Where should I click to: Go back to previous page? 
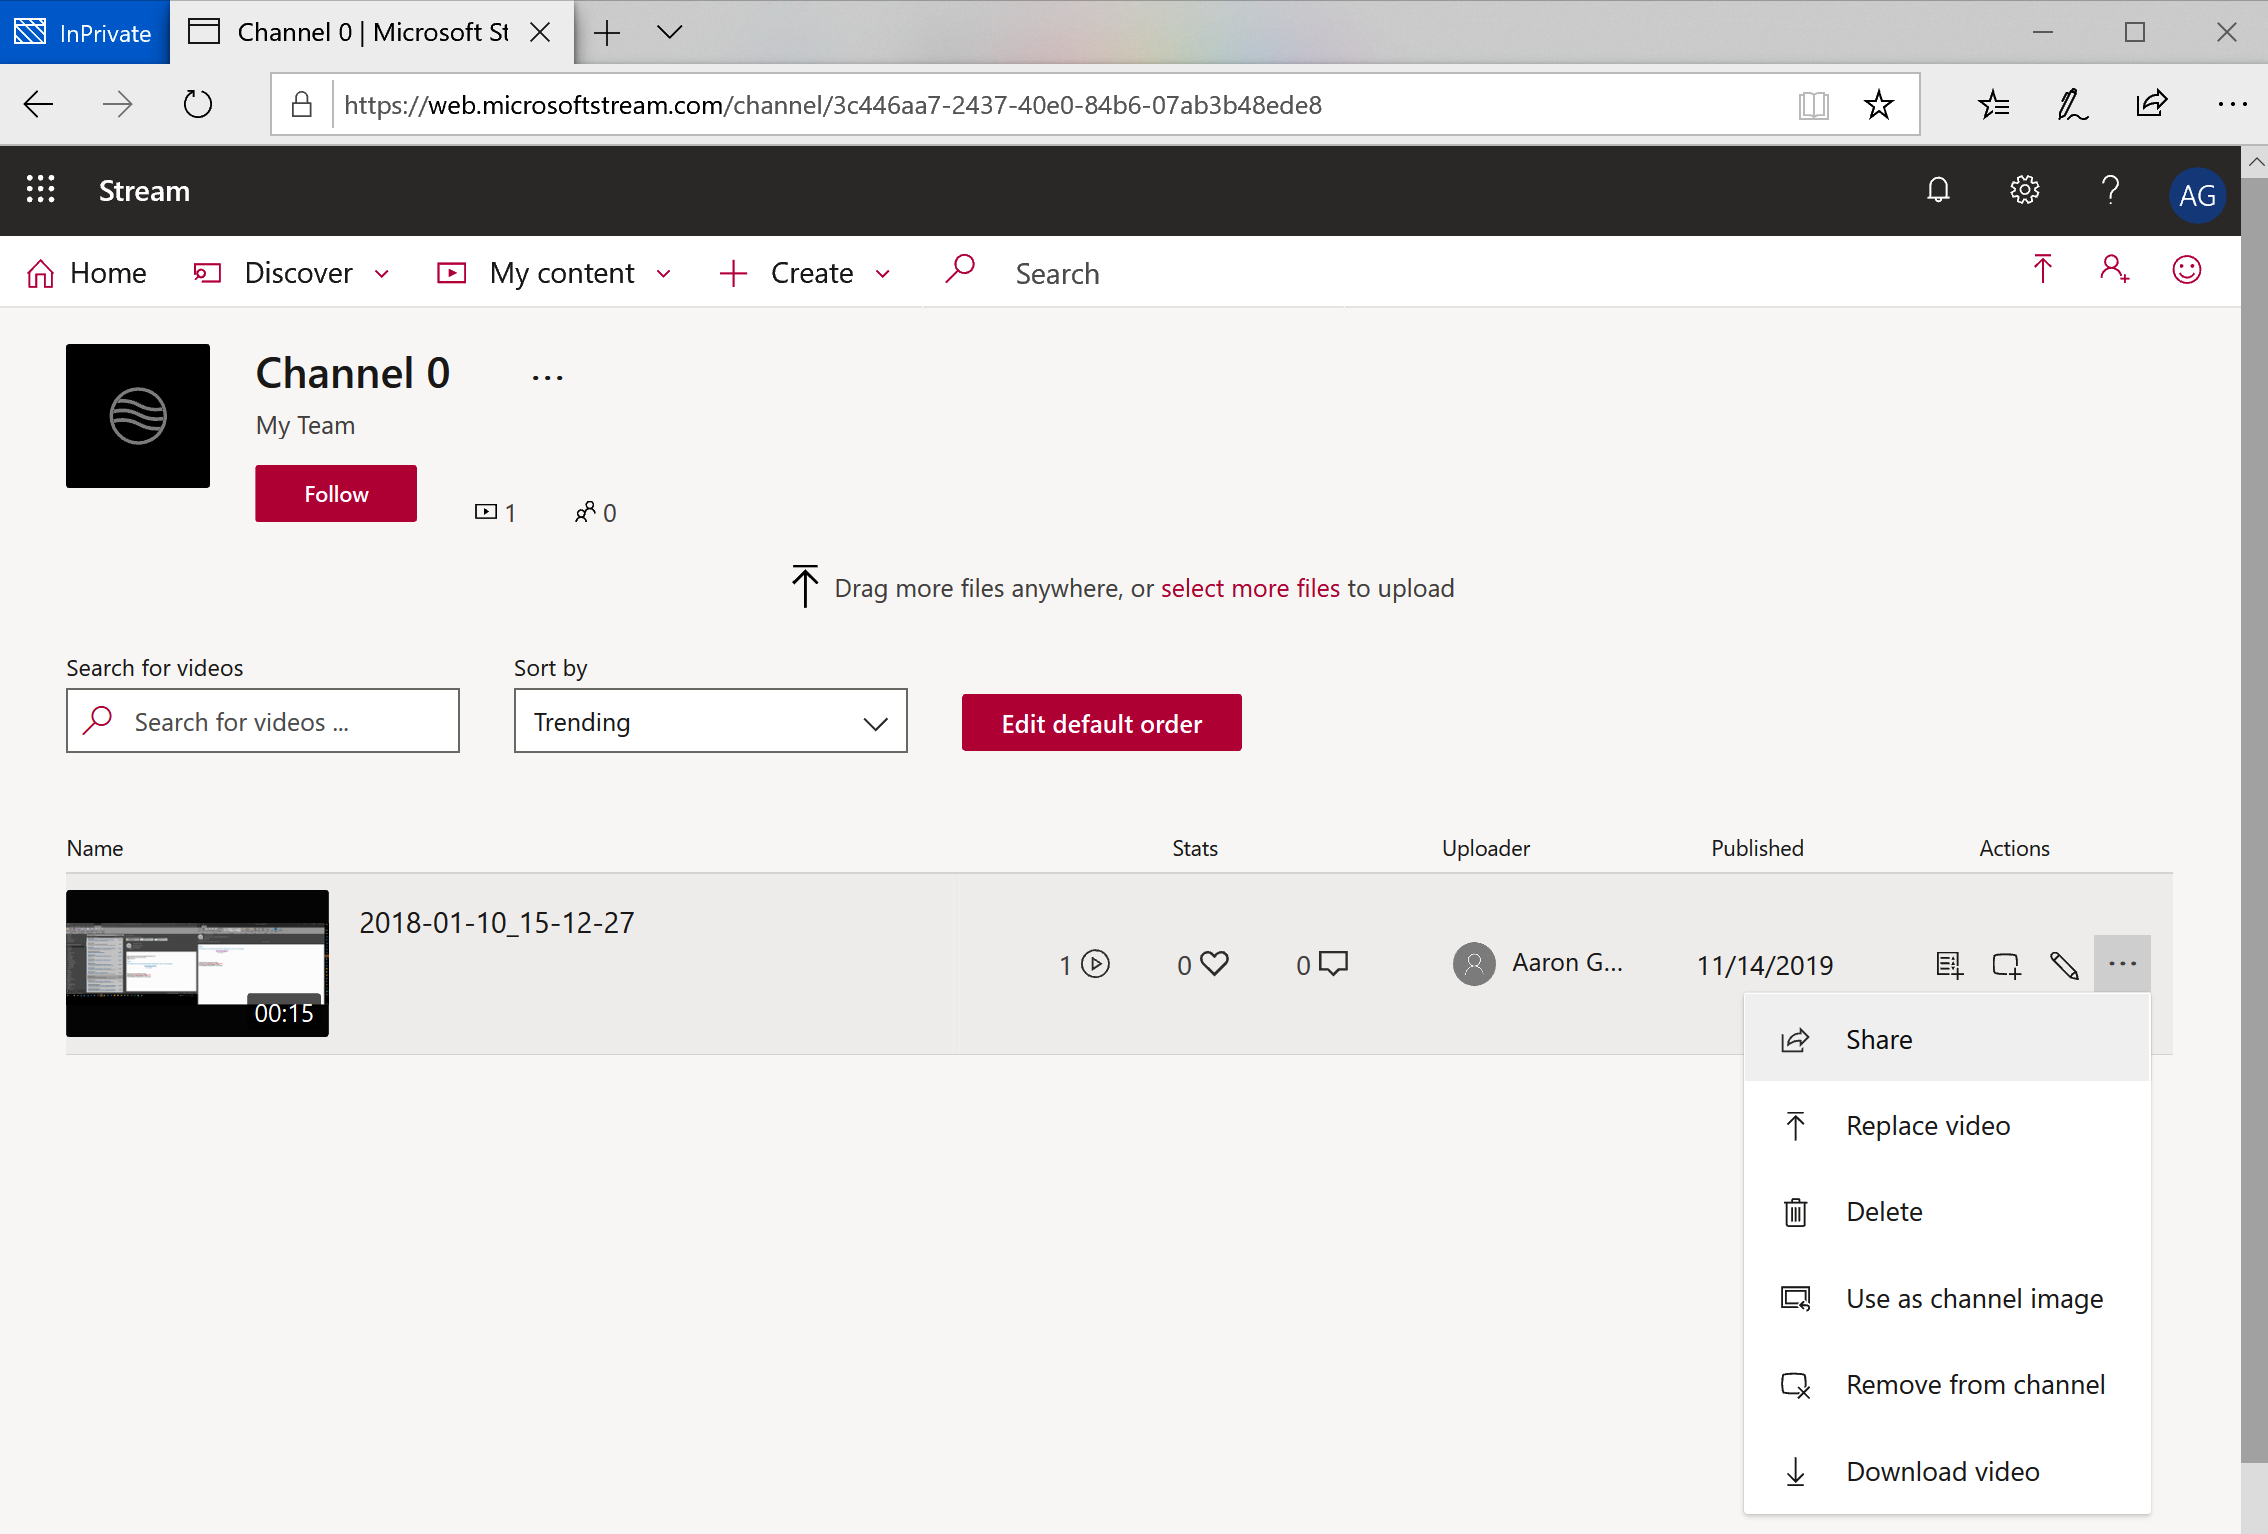point(38,104)
